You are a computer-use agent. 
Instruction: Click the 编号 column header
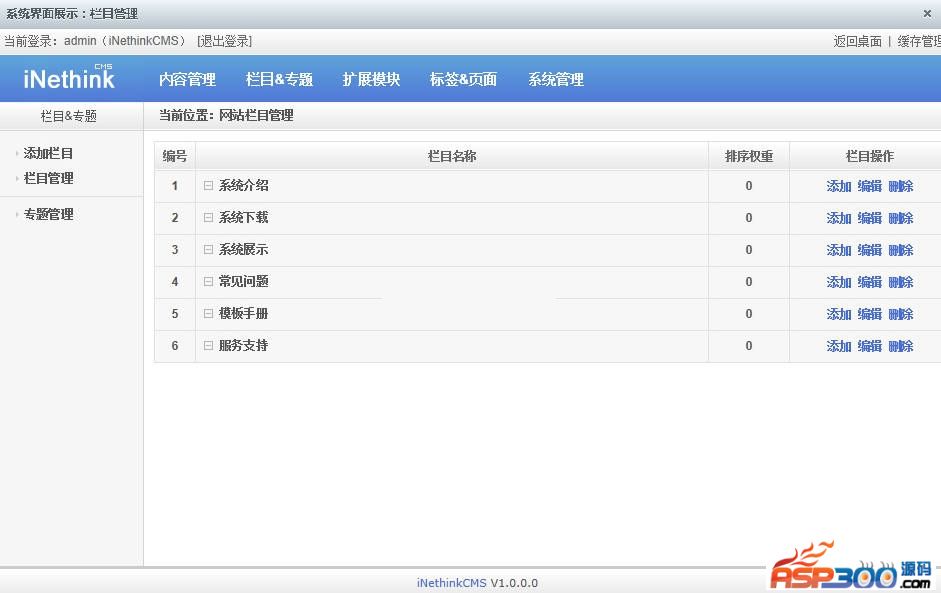click(x=175, y=156)
